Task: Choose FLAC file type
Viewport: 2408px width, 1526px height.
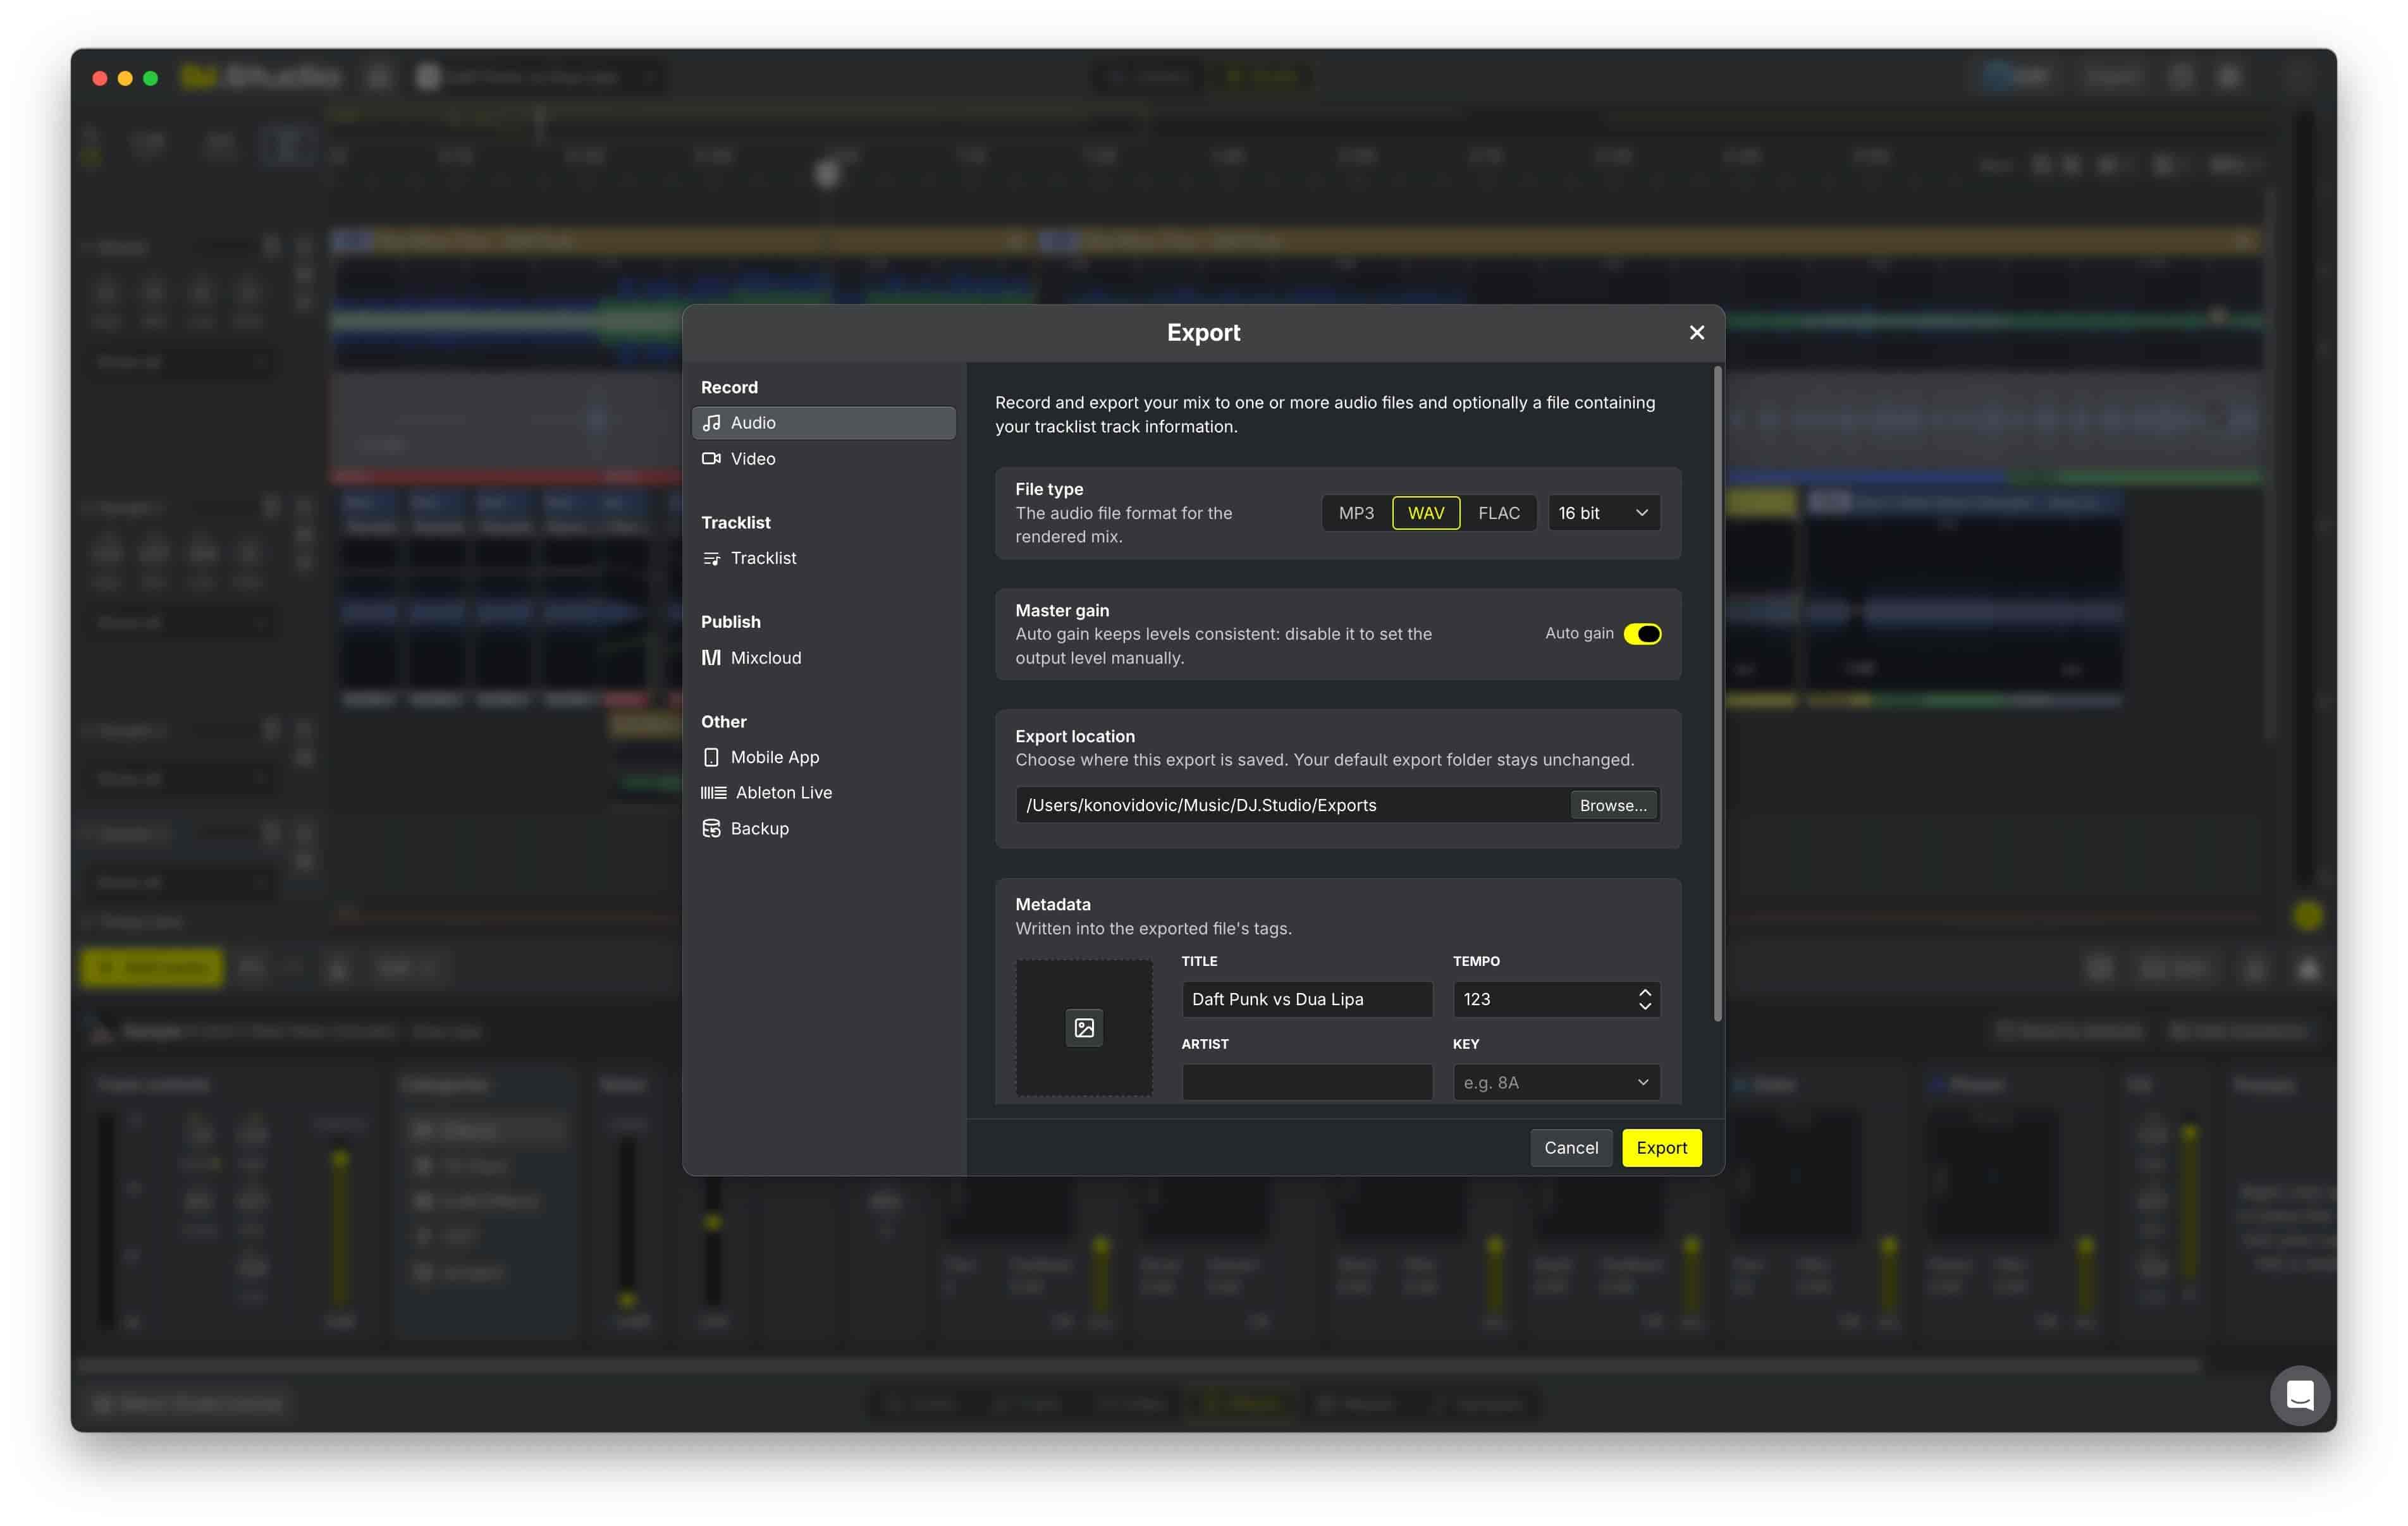Action: pyautogui.click(x=1498, y=513)
